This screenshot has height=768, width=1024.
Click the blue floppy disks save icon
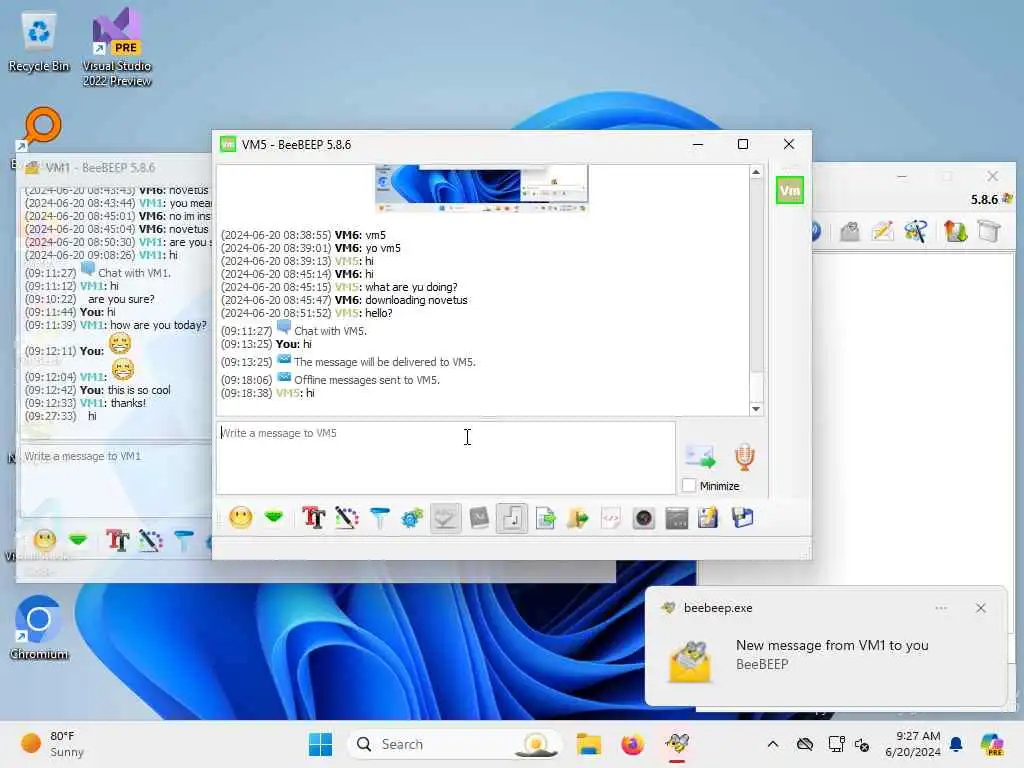(x=743, y=518)
